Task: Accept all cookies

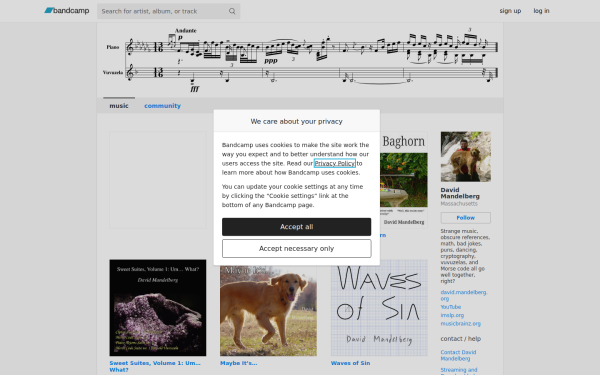Action: (x=296, y=227)
